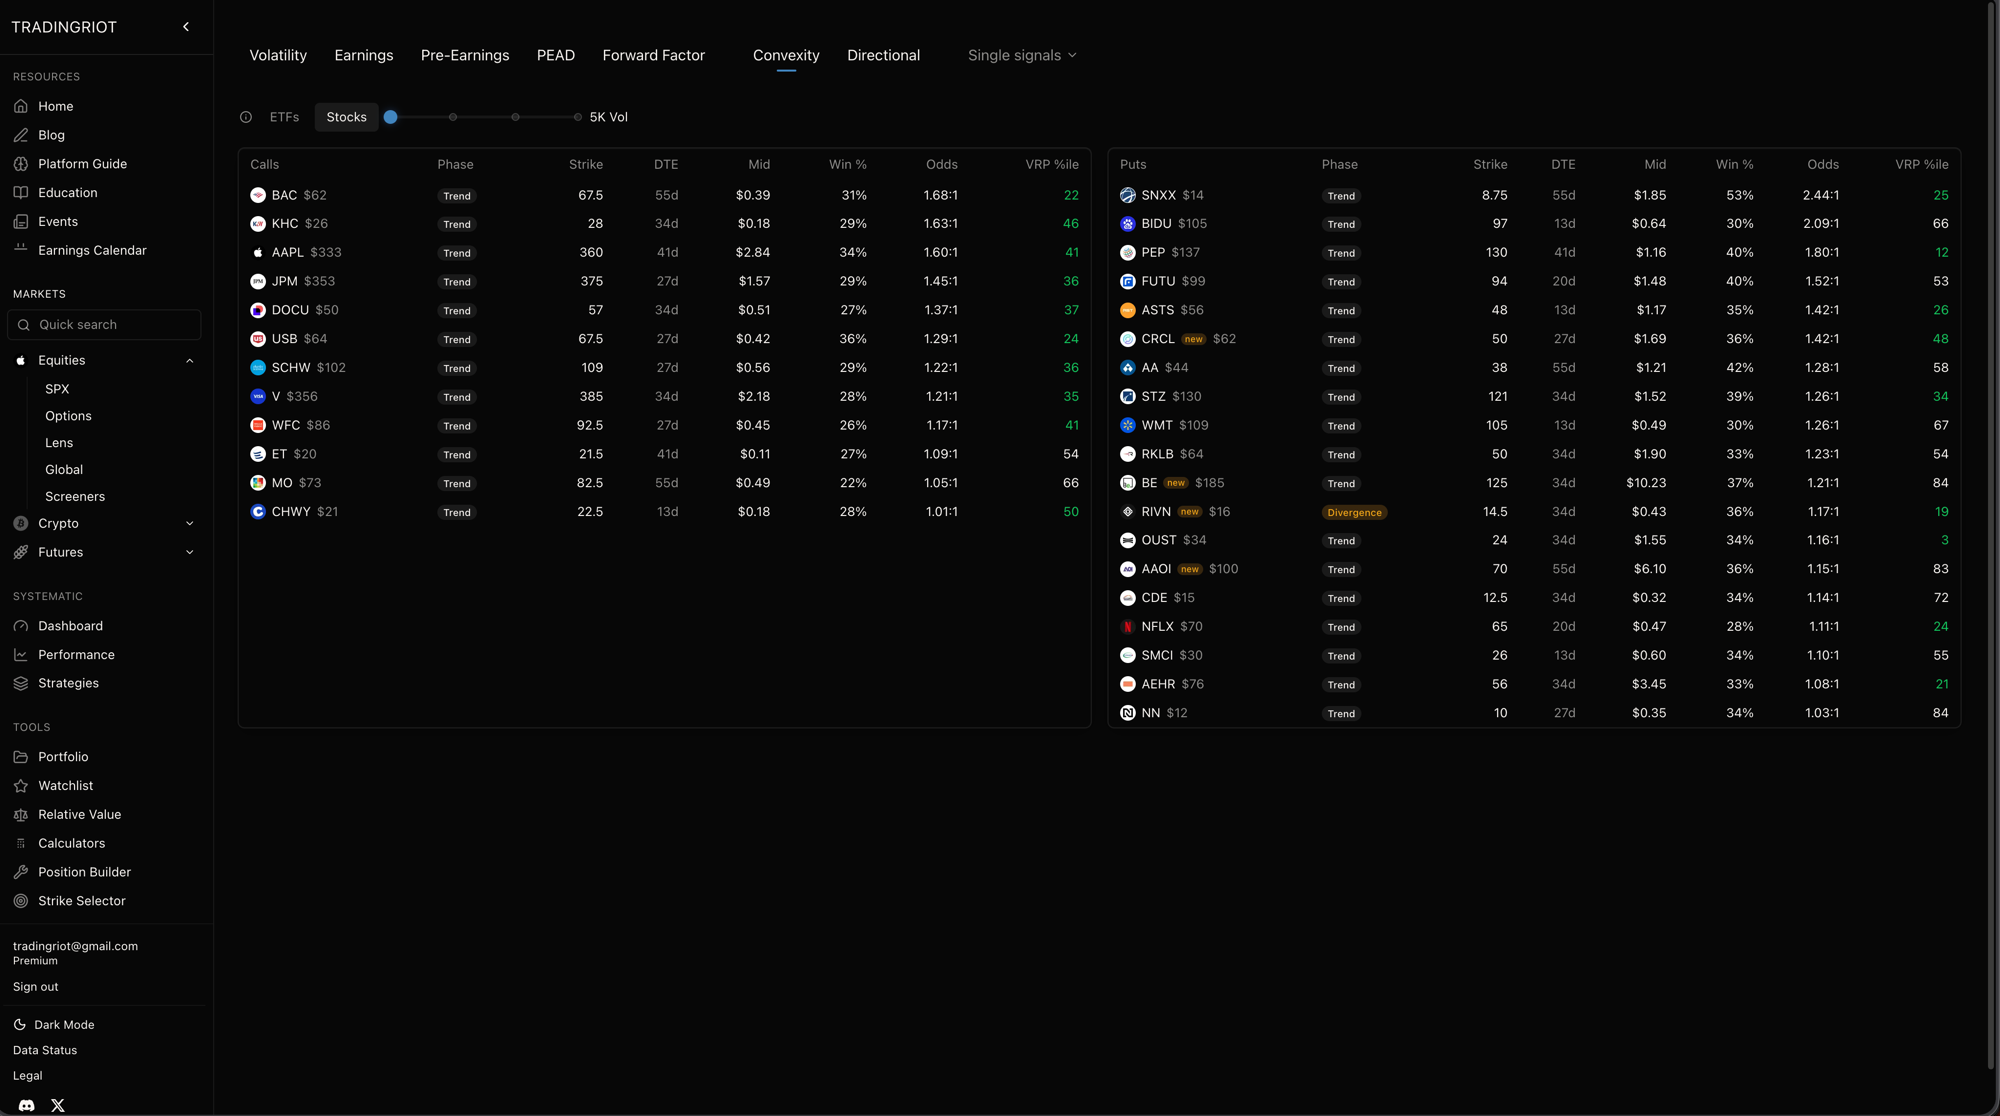Click Sign out

(36, 987)
